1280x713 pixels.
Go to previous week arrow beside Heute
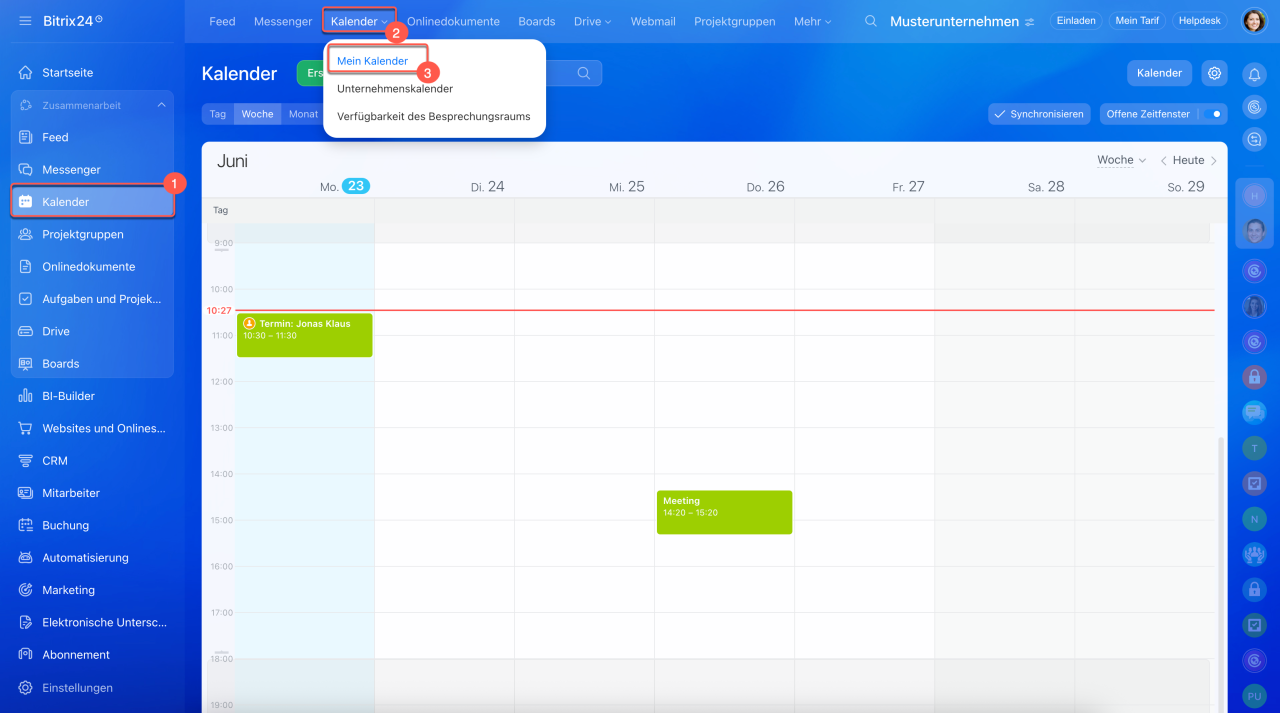(x=1163, y=161)
